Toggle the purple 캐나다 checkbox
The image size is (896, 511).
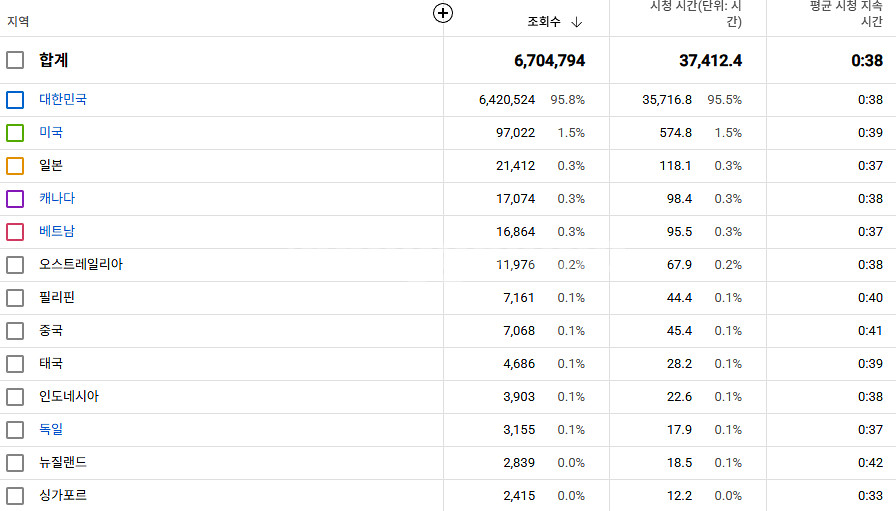pyautogui.click(x=15, y=199)
